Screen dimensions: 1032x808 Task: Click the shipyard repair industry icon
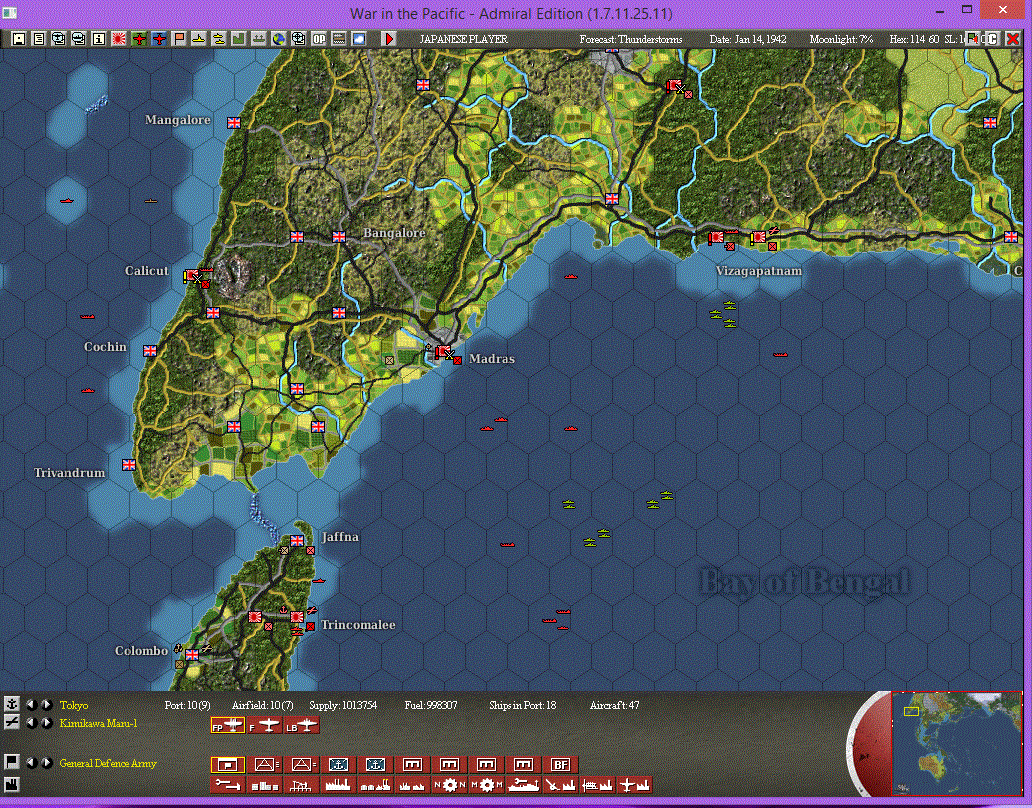(523, 785)
